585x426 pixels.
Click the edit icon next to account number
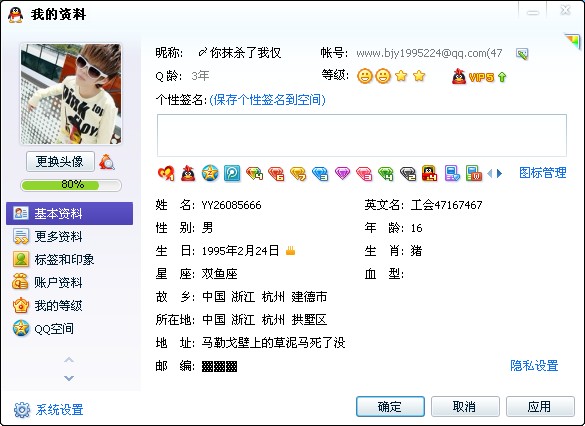coord(522,54)
